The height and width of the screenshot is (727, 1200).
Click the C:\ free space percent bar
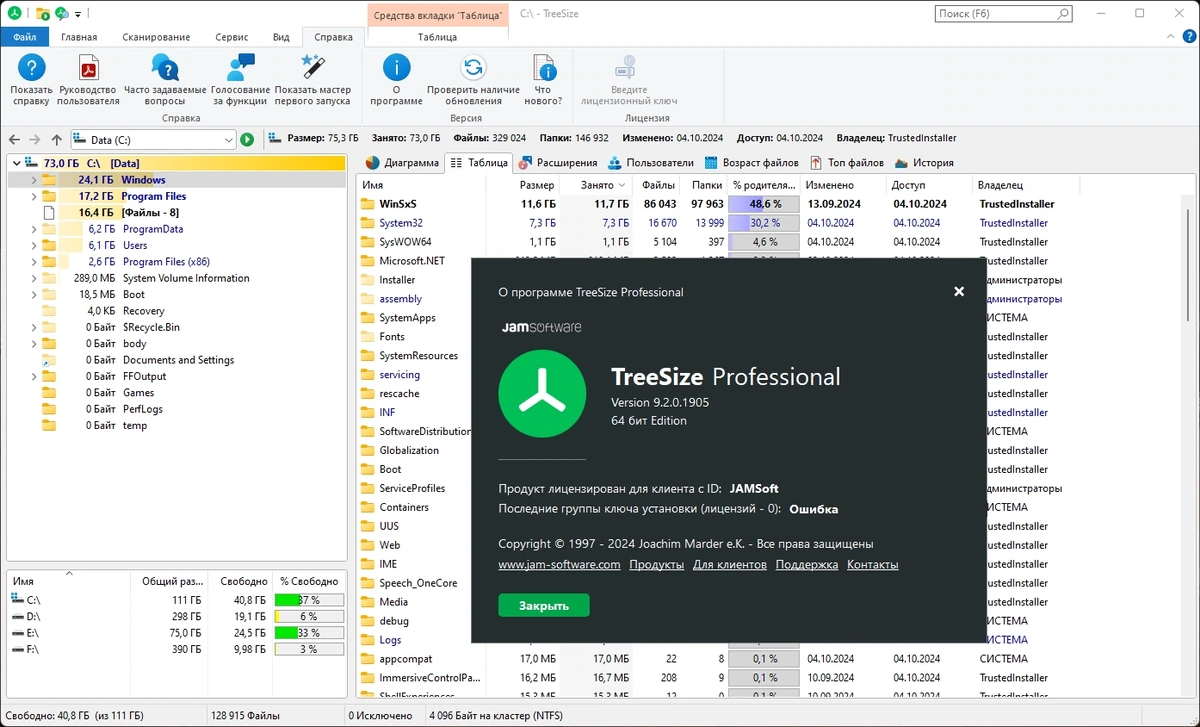(x=309, y=600)
